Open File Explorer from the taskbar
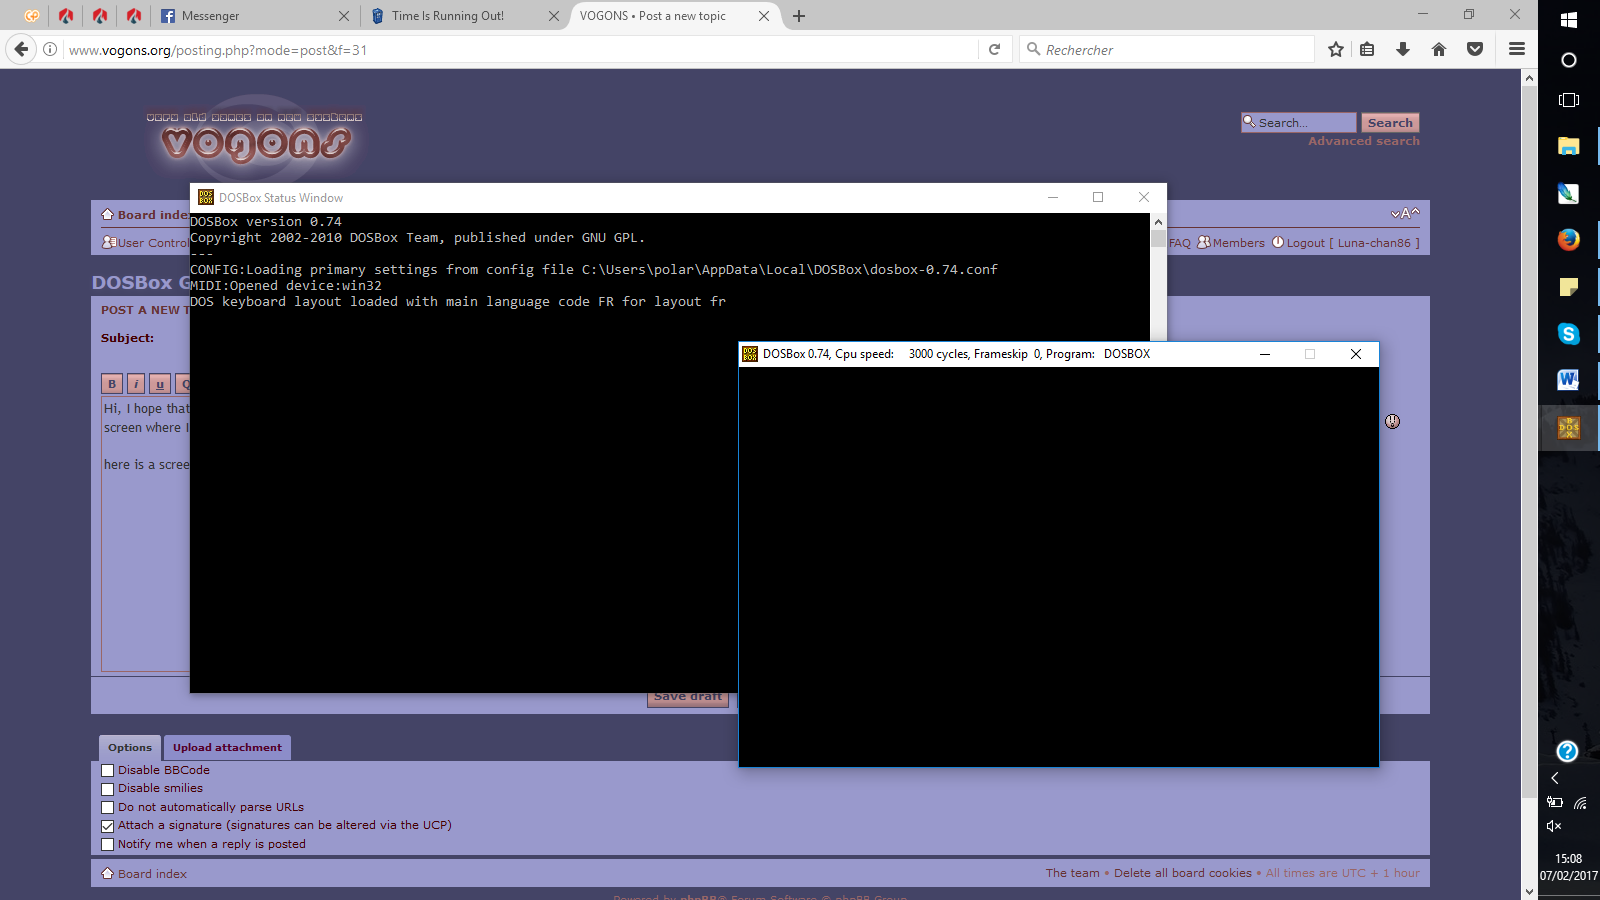Image resolution: width=1600 pixels, height=900 pixels. 1569,146
